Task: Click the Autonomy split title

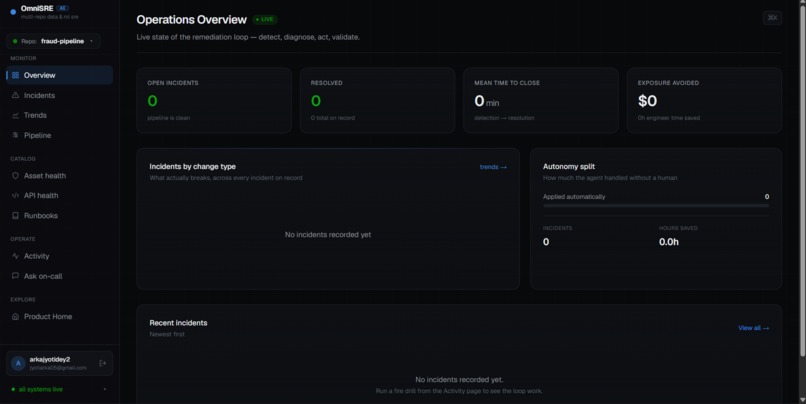Action: 569,167
